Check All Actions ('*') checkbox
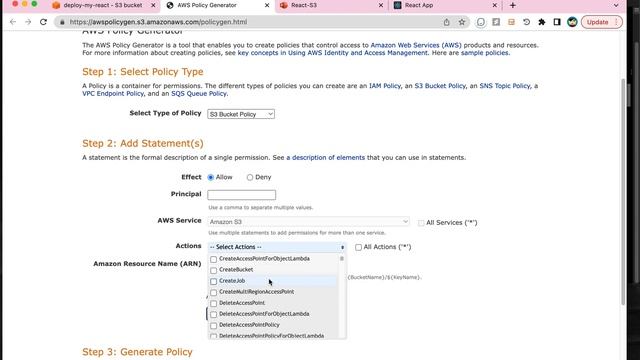640x360 pixels. tap(358, 247)
